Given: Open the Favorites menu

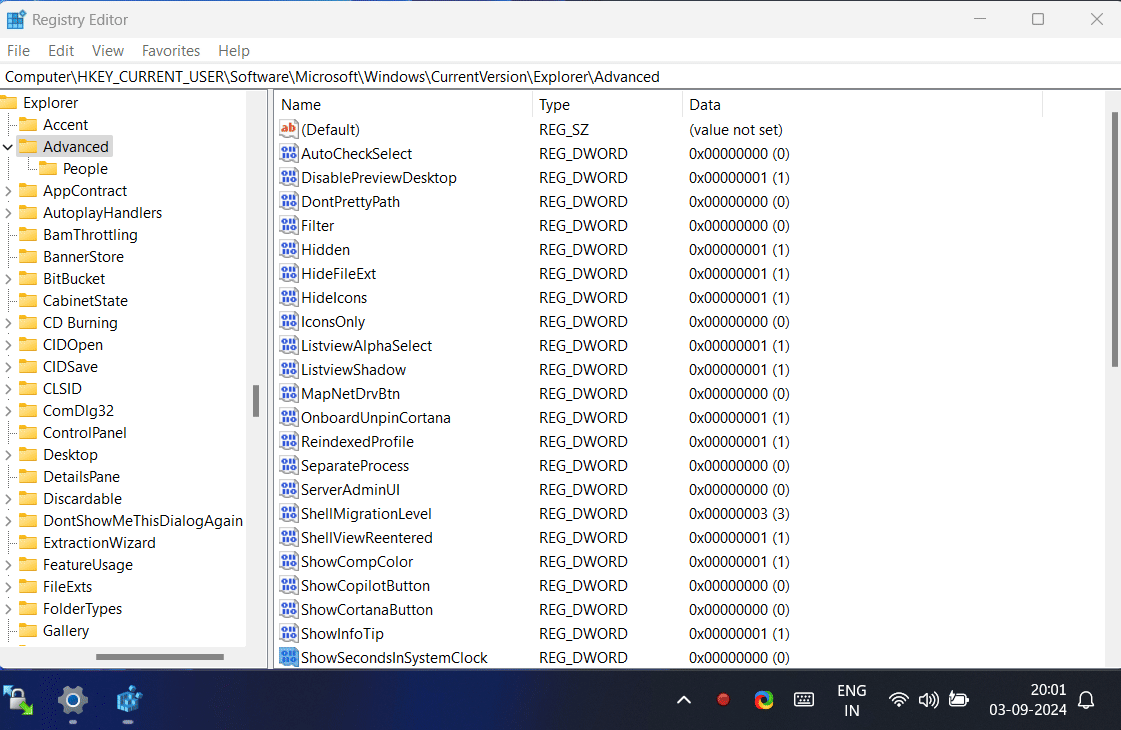Looking at the screenshot, I should coord(171,51).
